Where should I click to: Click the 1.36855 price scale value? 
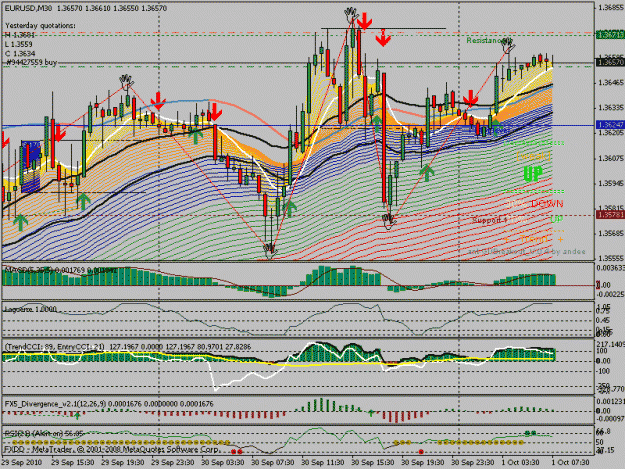[x=611, y=8]
